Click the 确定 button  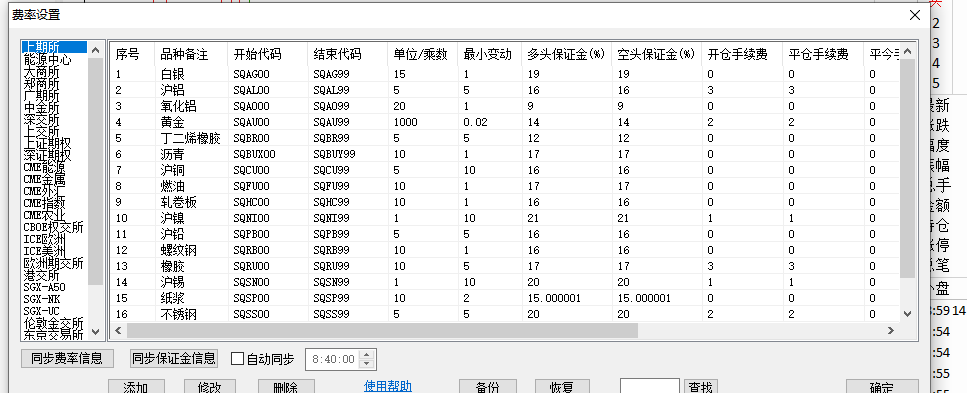point(882,387)
